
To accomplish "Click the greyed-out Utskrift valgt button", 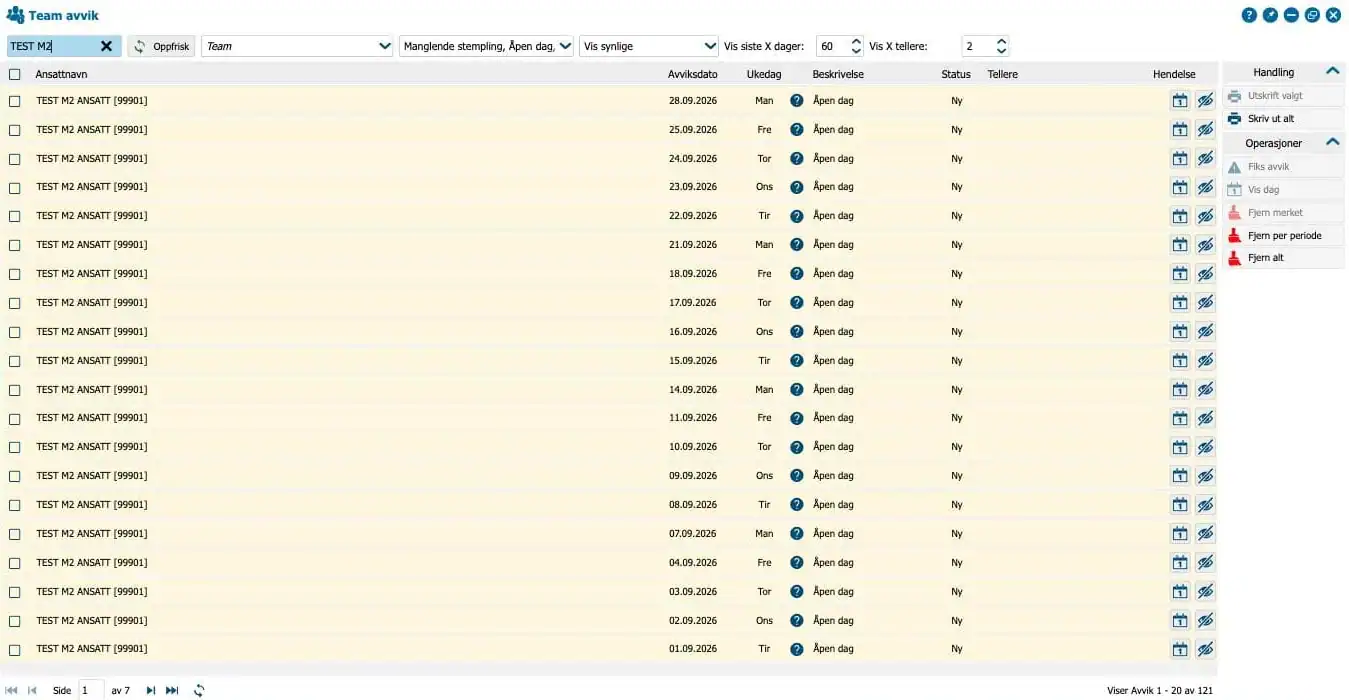I will (x=1283, y=96).
